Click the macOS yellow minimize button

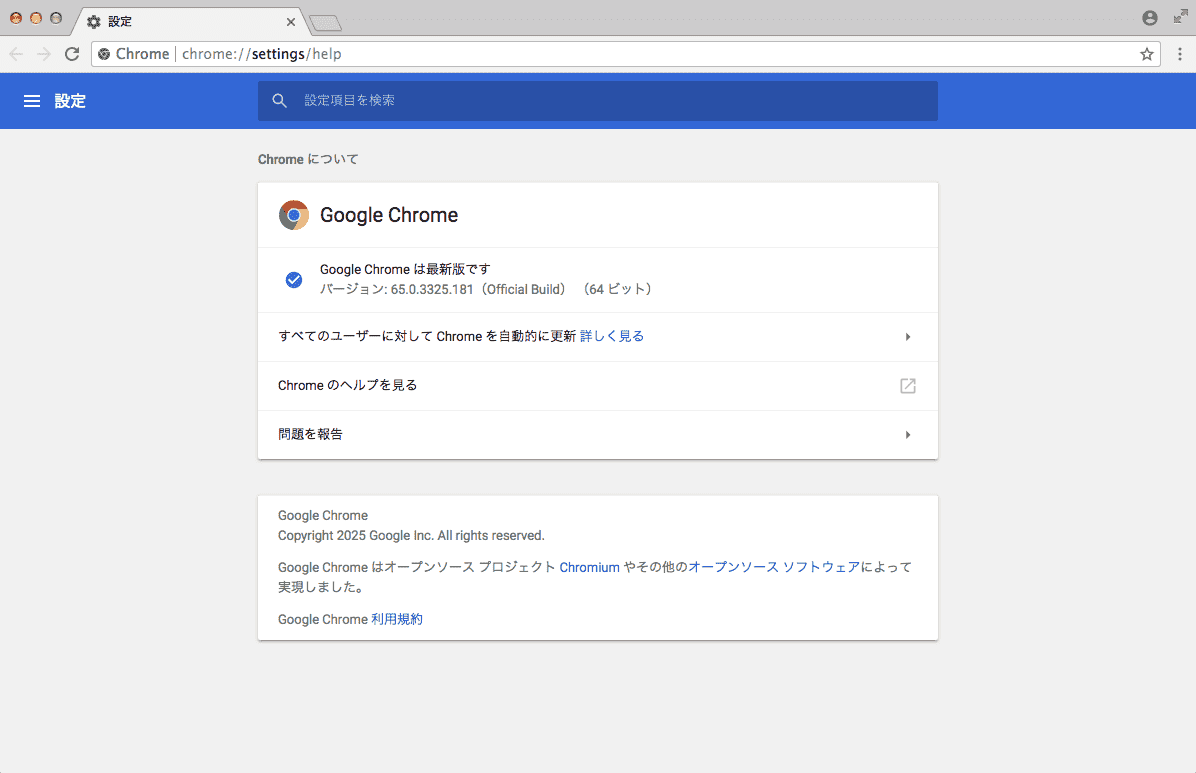point(36,18)
